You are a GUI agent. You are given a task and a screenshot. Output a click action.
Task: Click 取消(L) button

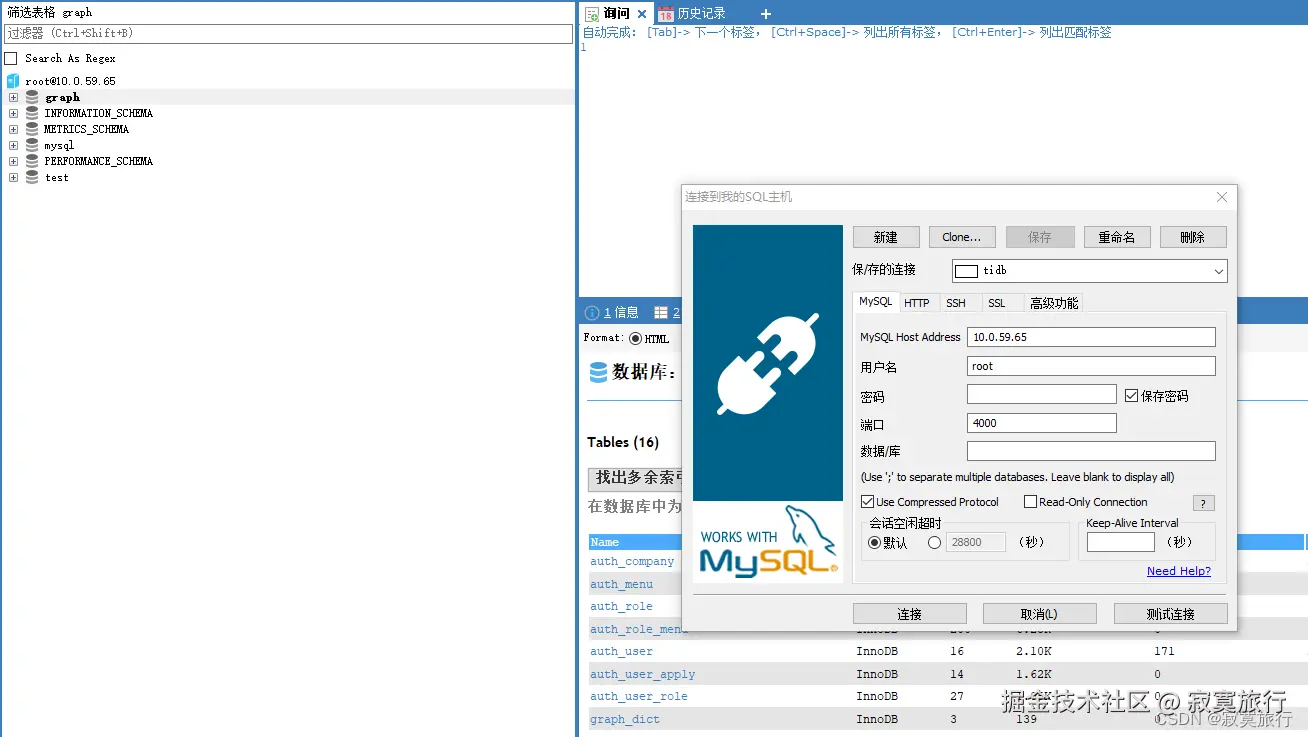tap(1040, 614)
